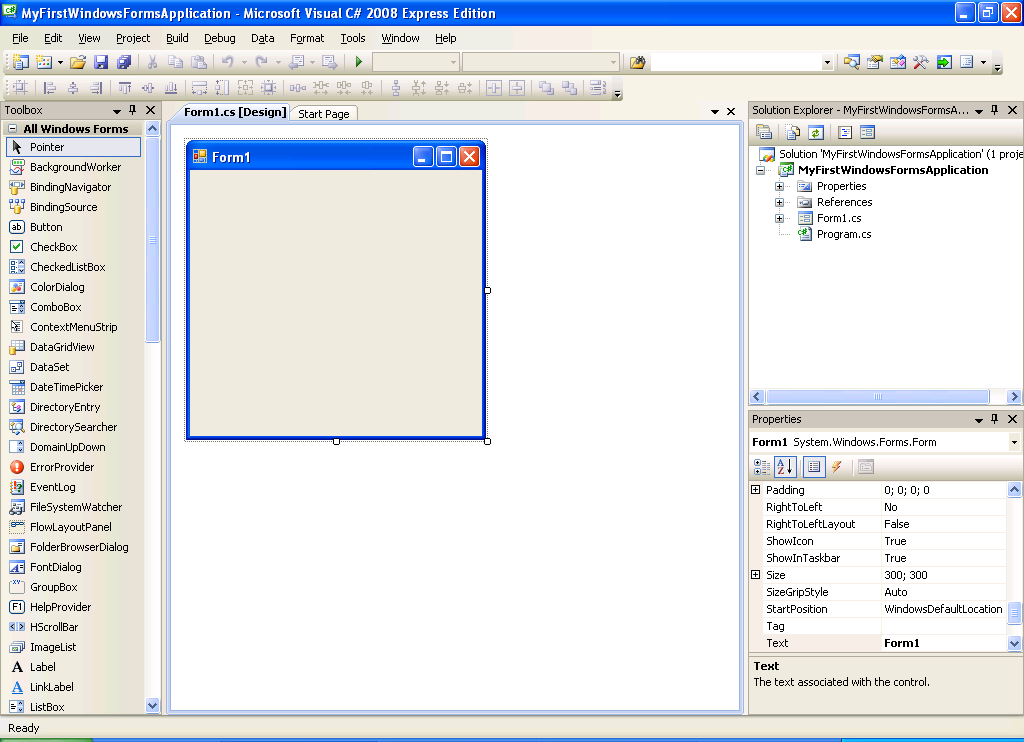The width and height of the screenshot is (1024, 742).
Task: Toggle auto-hide pin on Solution Explorer
Action: coord(995,110)
